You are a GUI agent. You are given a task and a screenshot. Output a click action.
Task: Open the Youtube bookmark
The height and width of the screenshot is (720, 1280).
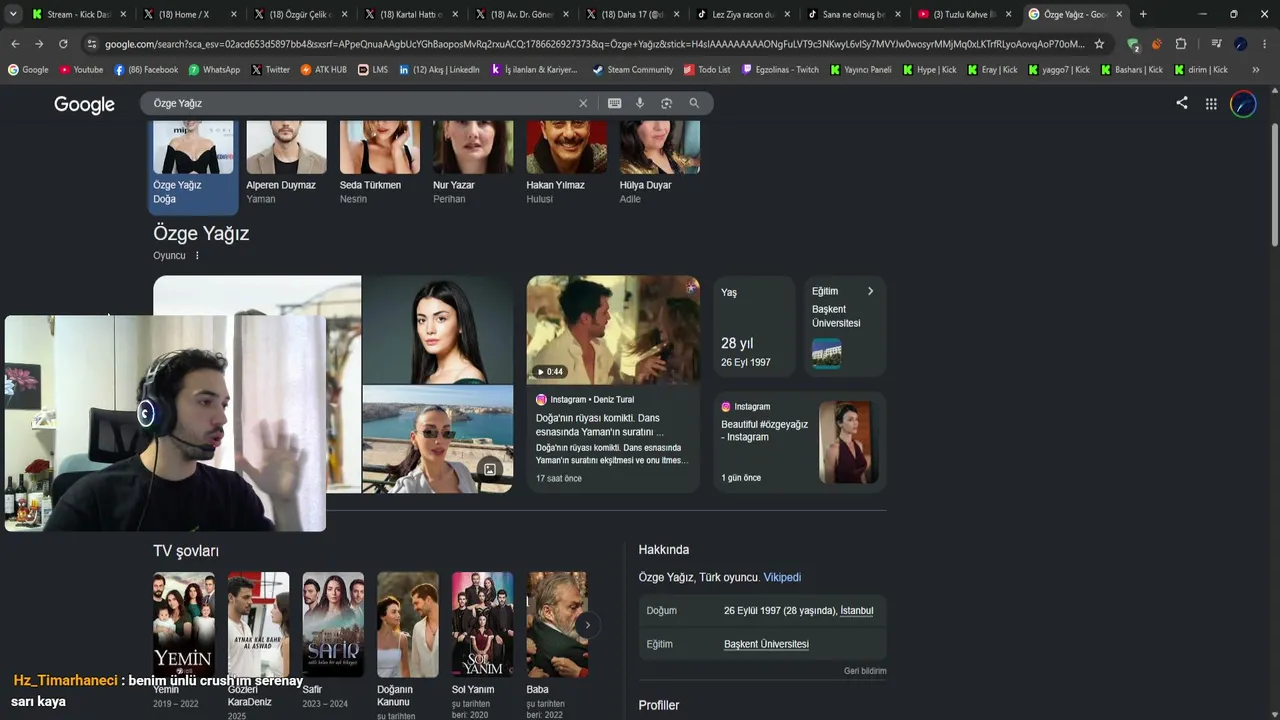(81, 70)
